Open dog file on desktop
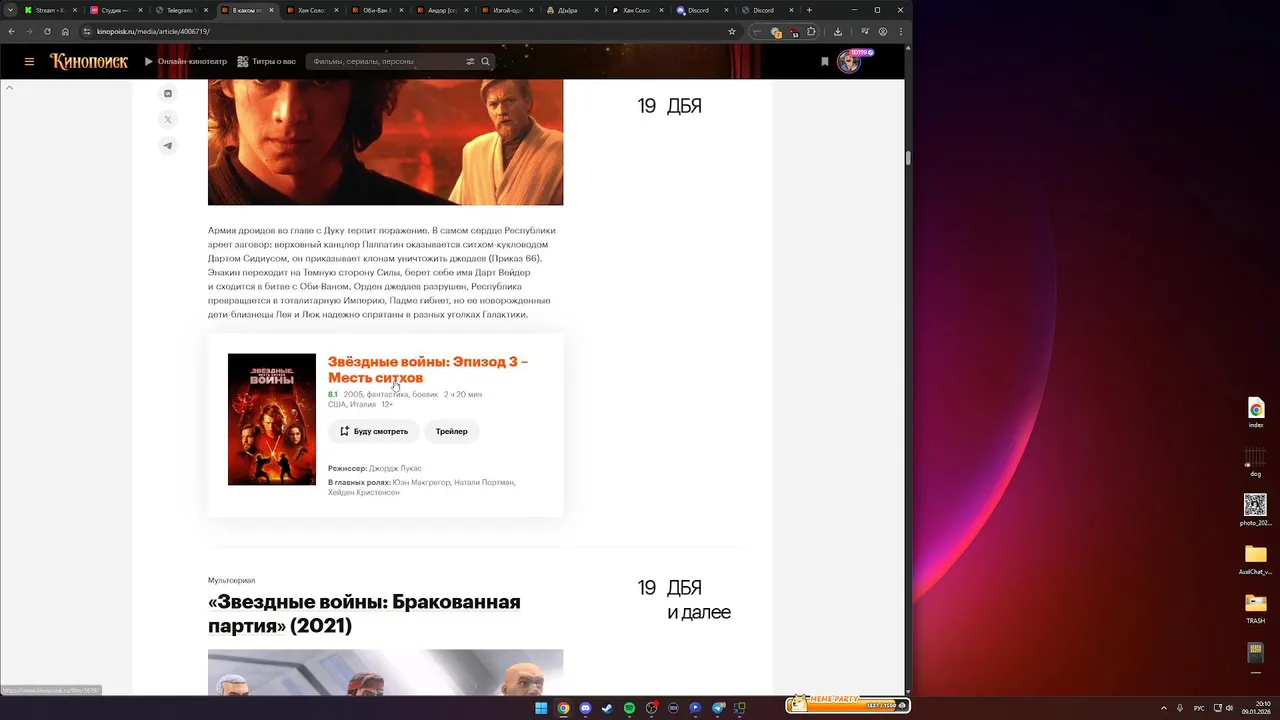This screenshot has height=720, width=1280. point(1256,461)
